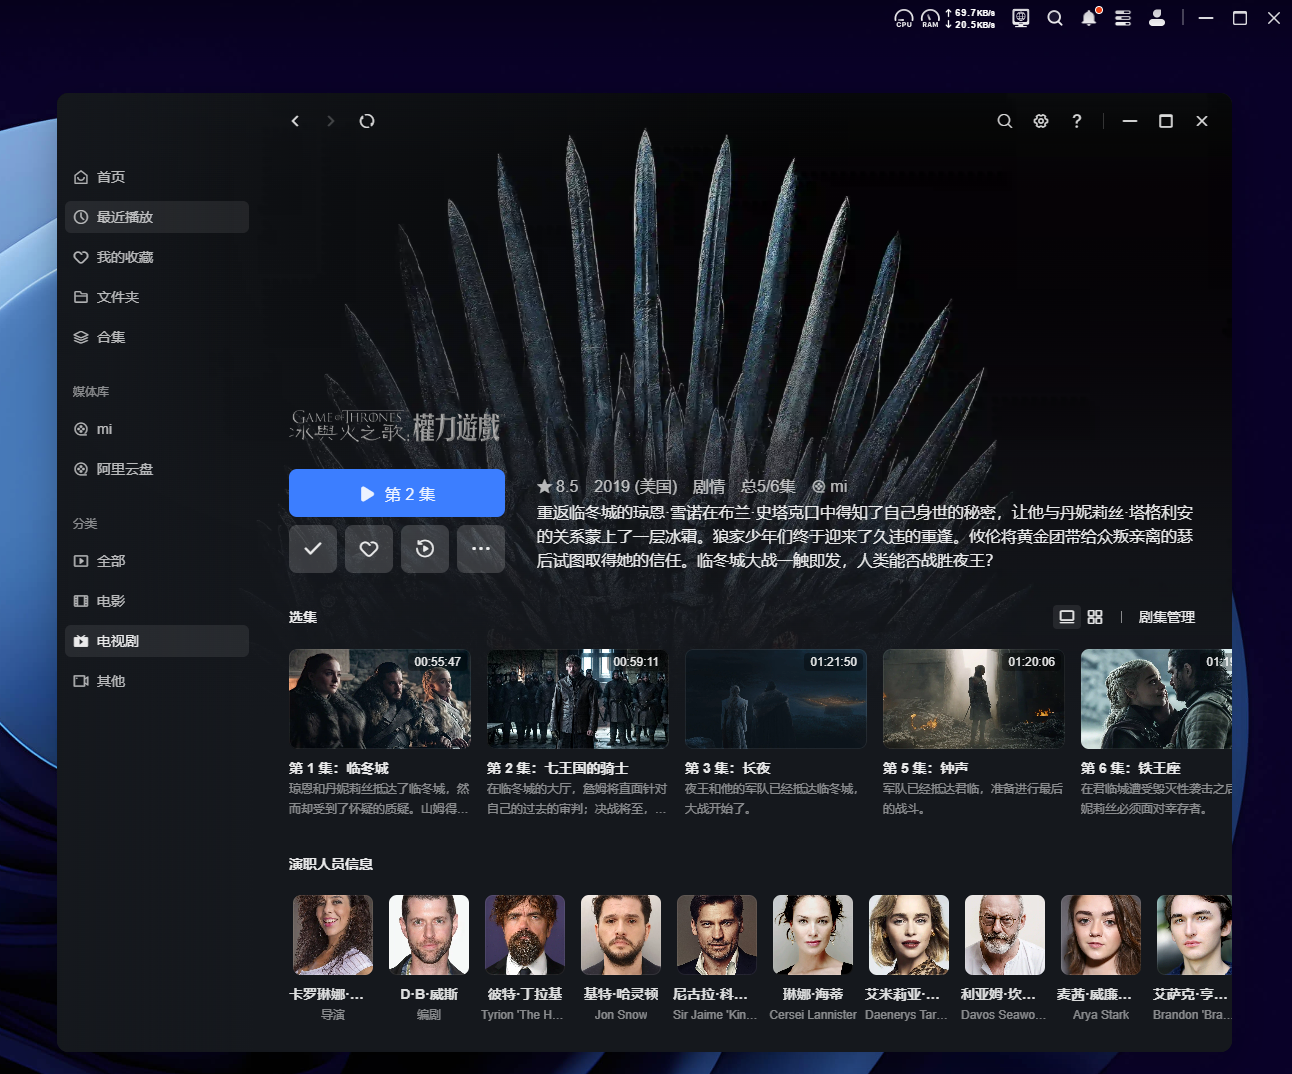Mark series as watched with checkmark
Screen dimensions: 1292x1074
pyautogui.click(x=313, y=549)
